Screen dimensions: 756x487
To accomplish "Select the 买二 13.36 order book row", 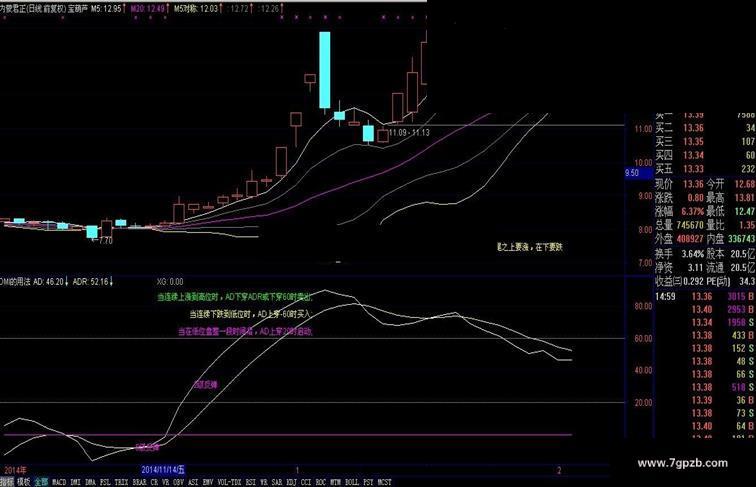I will tap(705, 128).
